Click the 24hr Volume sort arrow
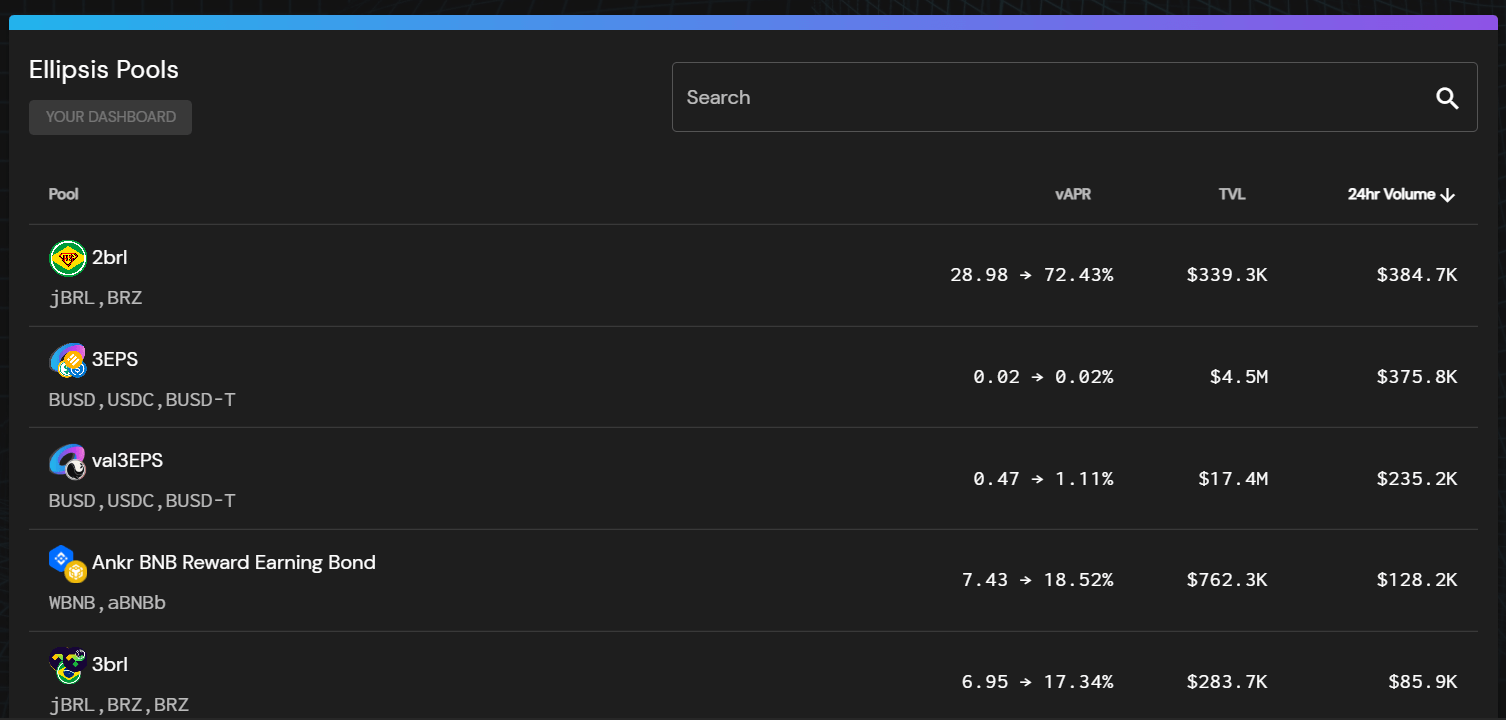Image resolution: width=1506 pixels, height=720 pixels. 1447,195
